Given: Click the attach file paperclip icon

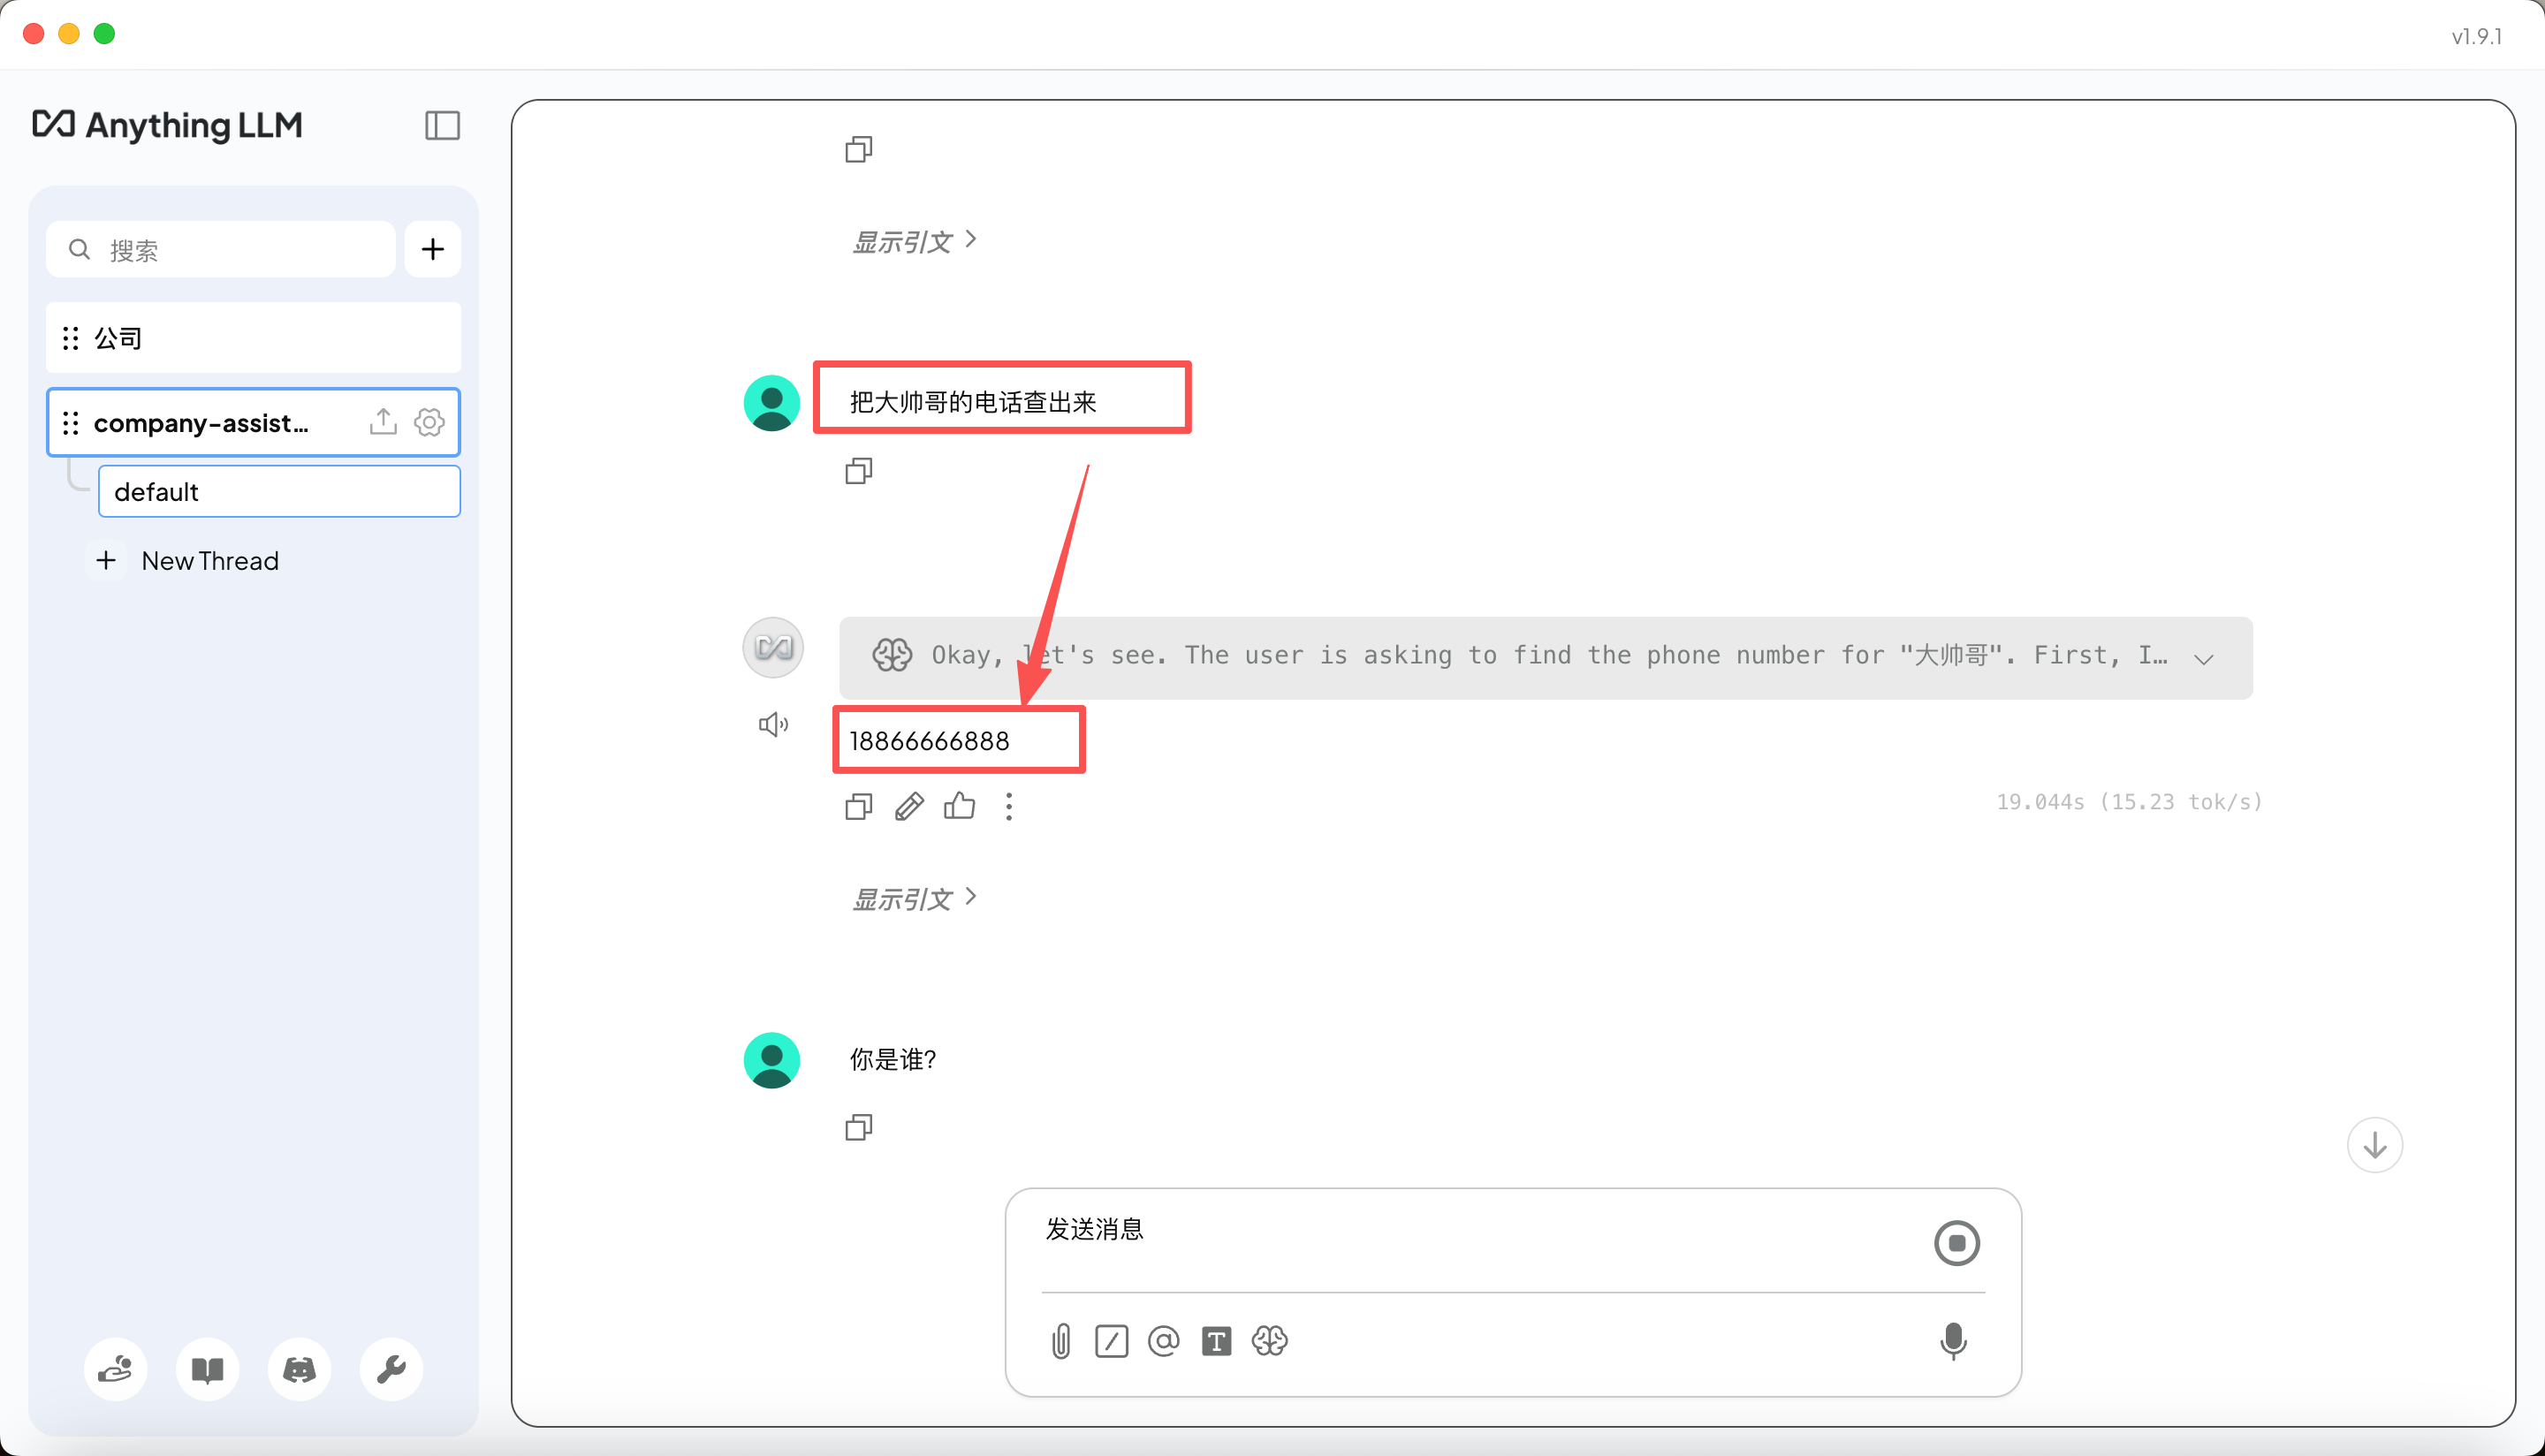Looking at the screenshot, I should (x=1061, y=1341).
